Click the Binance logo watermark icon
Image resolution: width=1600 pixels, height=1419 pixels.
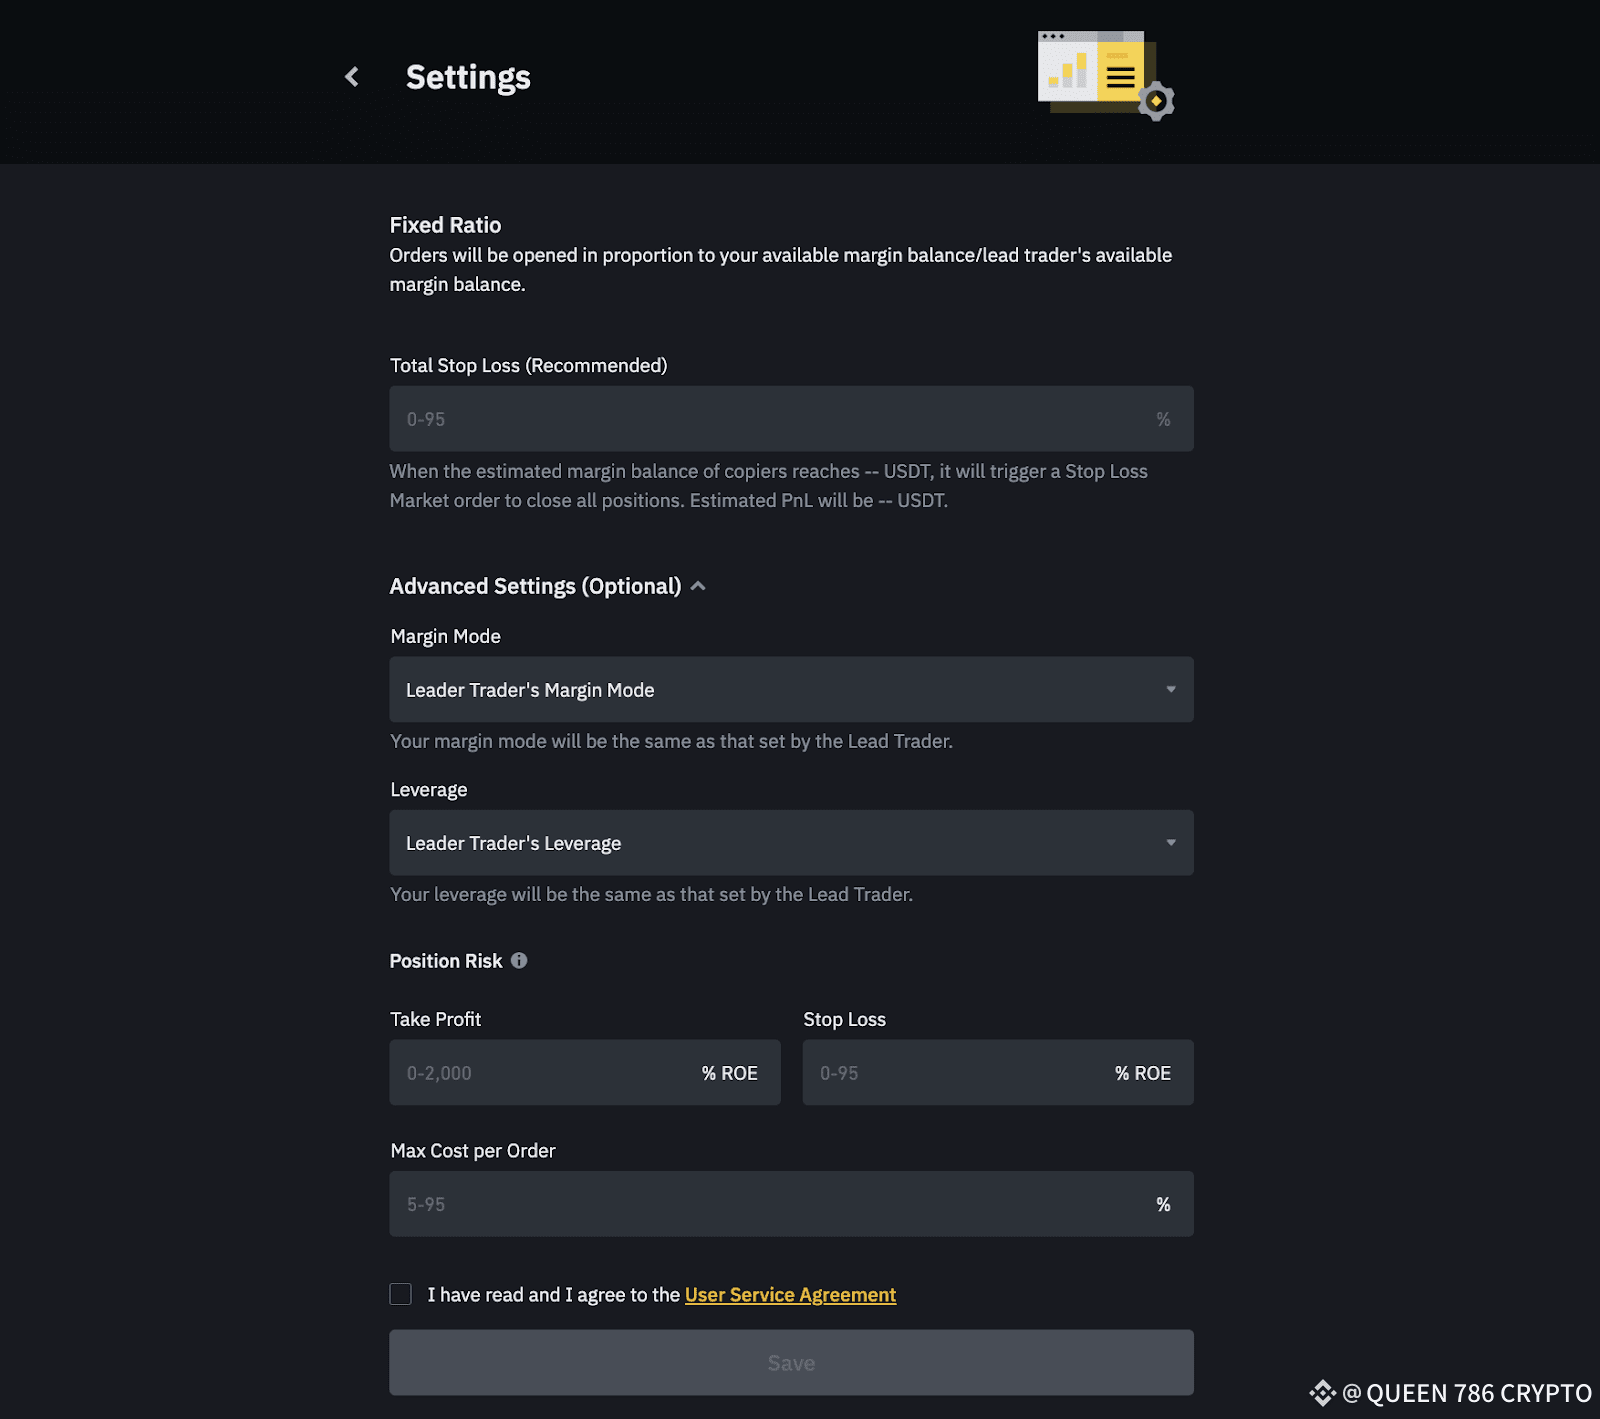[1322, 1393]
